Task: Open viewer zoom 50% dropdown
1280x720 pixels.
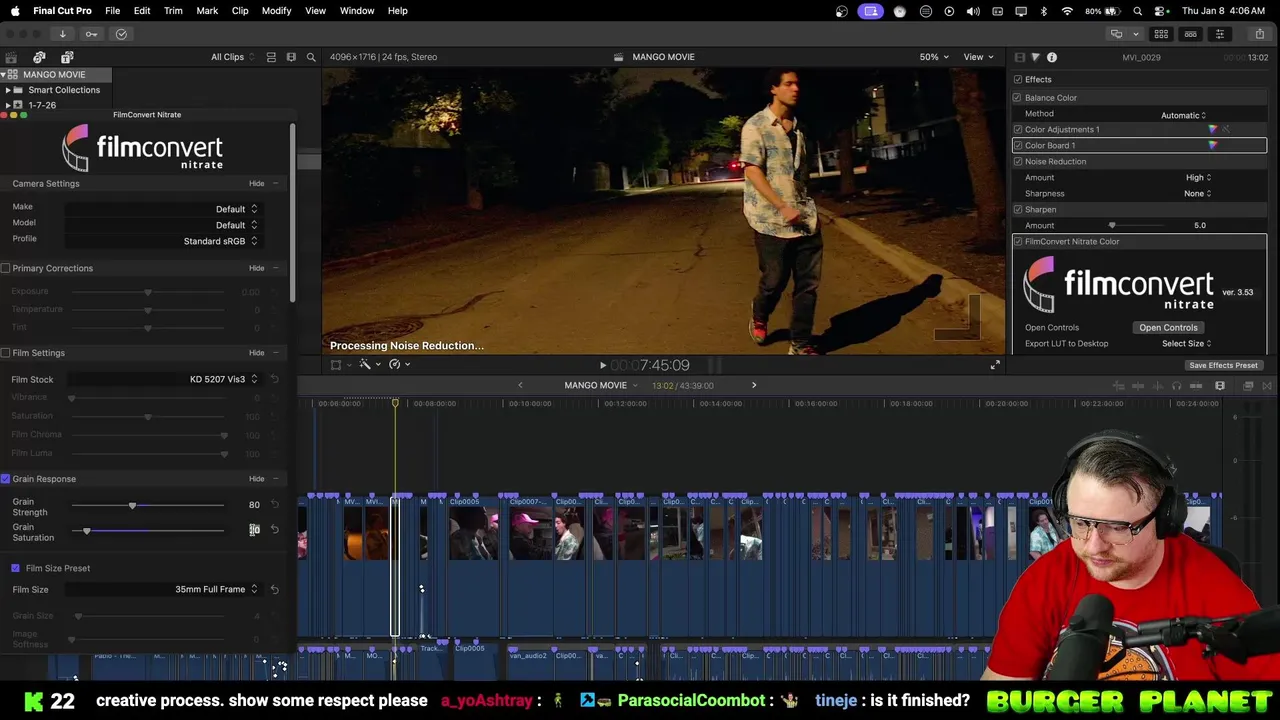Action: click(934, 57)
